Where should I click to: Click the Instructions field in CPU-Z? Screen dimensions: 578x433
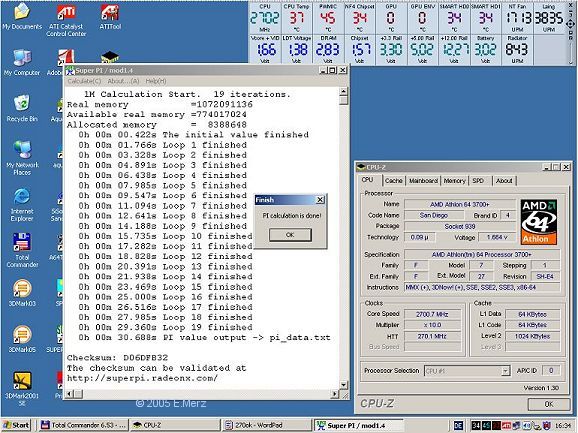482,287
